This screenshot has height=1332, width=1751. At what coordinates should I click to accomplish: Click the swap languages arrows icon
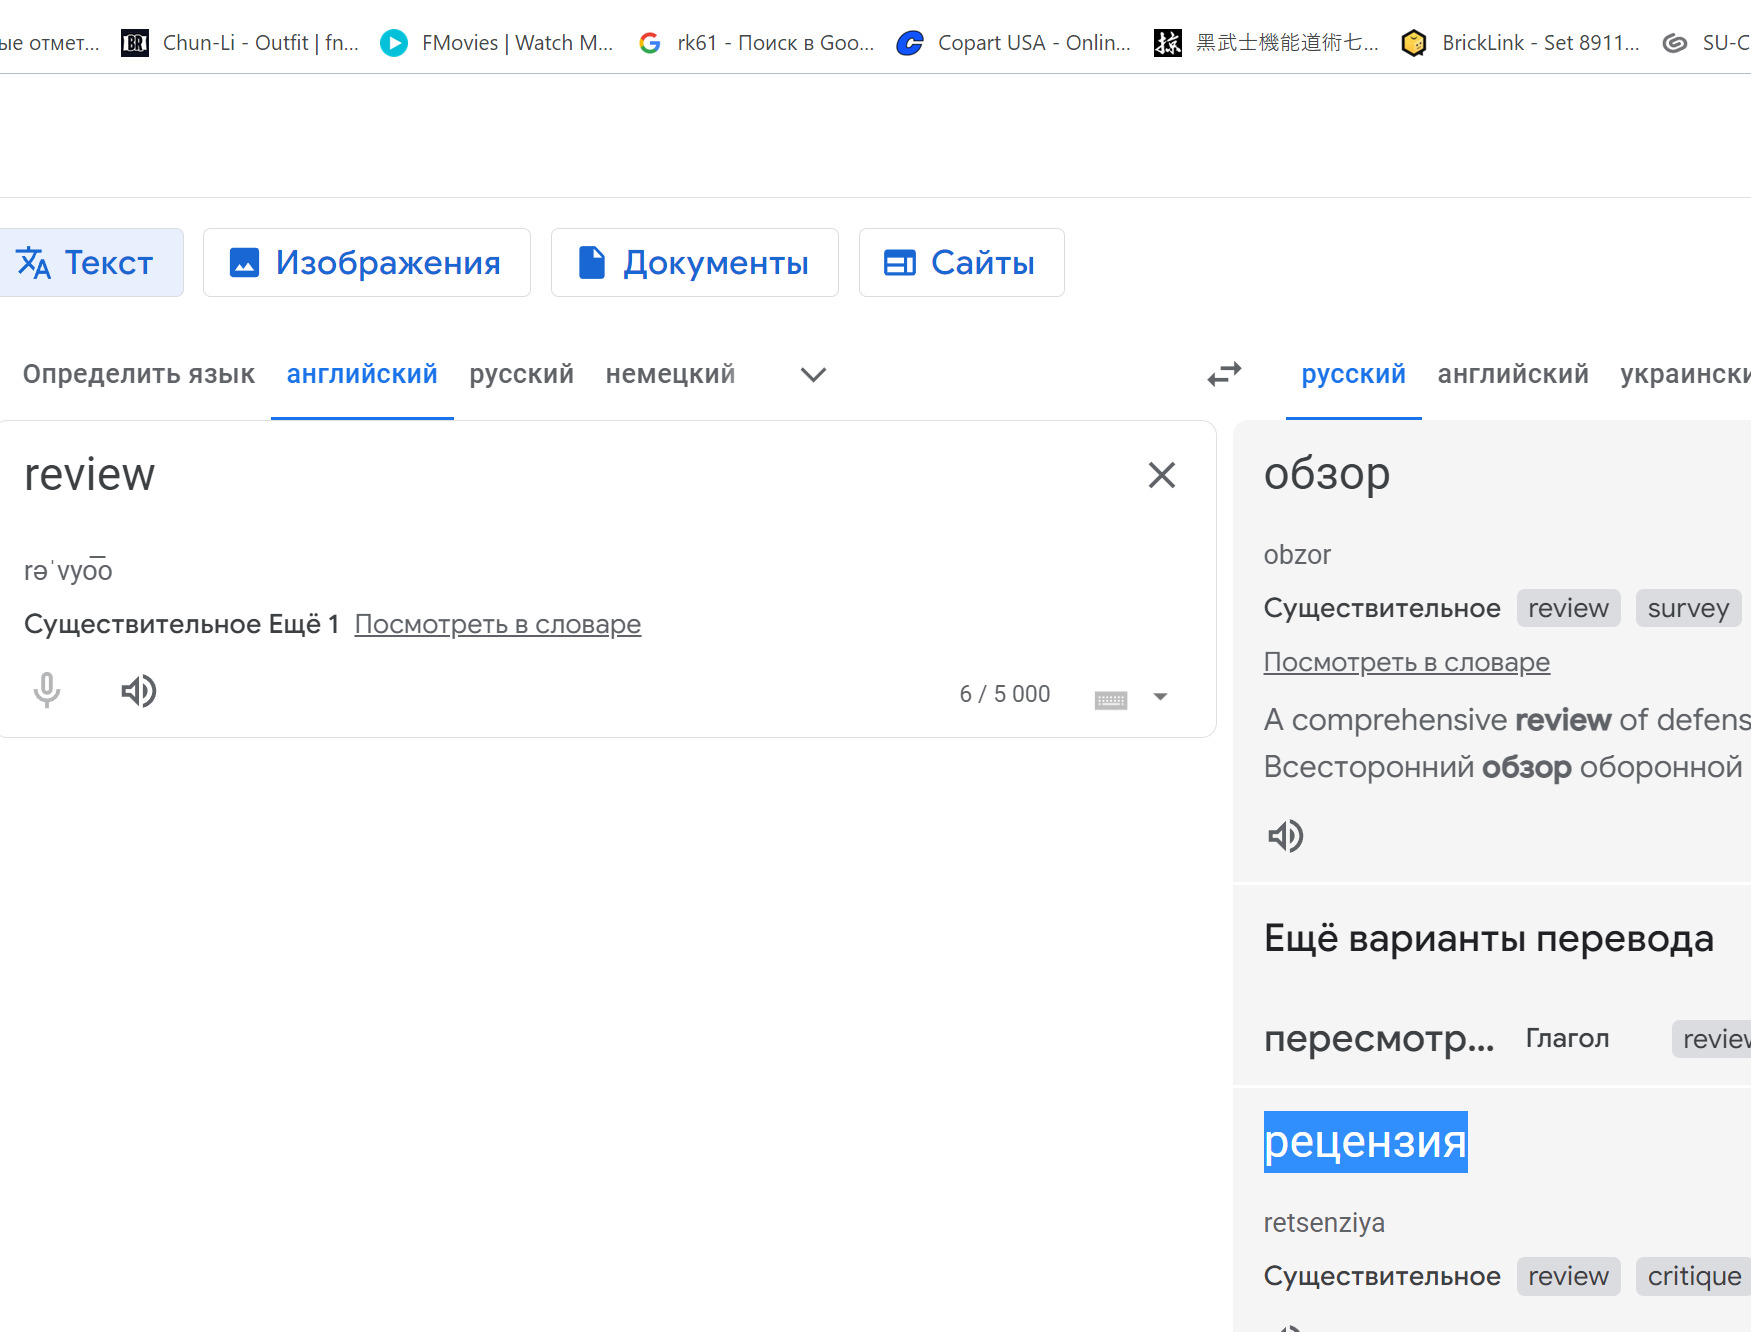[1224, 374]
